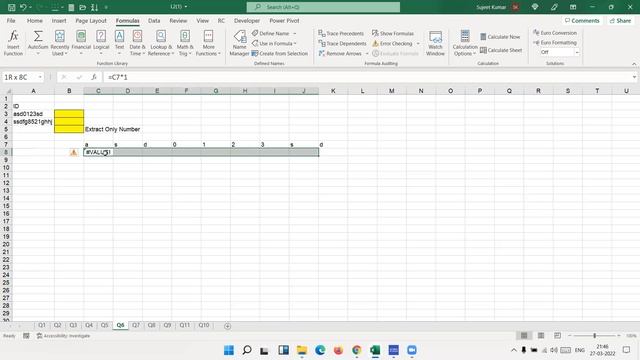
Task: Click the Search box in title bar
Action: tap(323, 7)
